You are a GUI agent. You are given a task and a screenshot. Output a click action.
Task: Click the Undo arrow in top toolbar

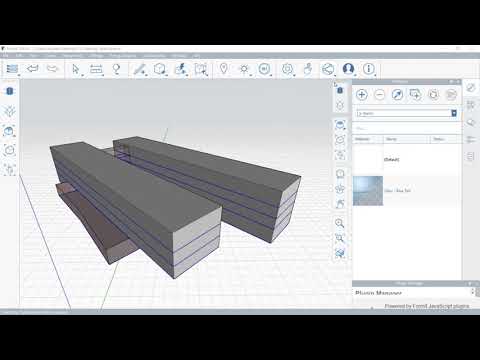[x=32, y=69]
